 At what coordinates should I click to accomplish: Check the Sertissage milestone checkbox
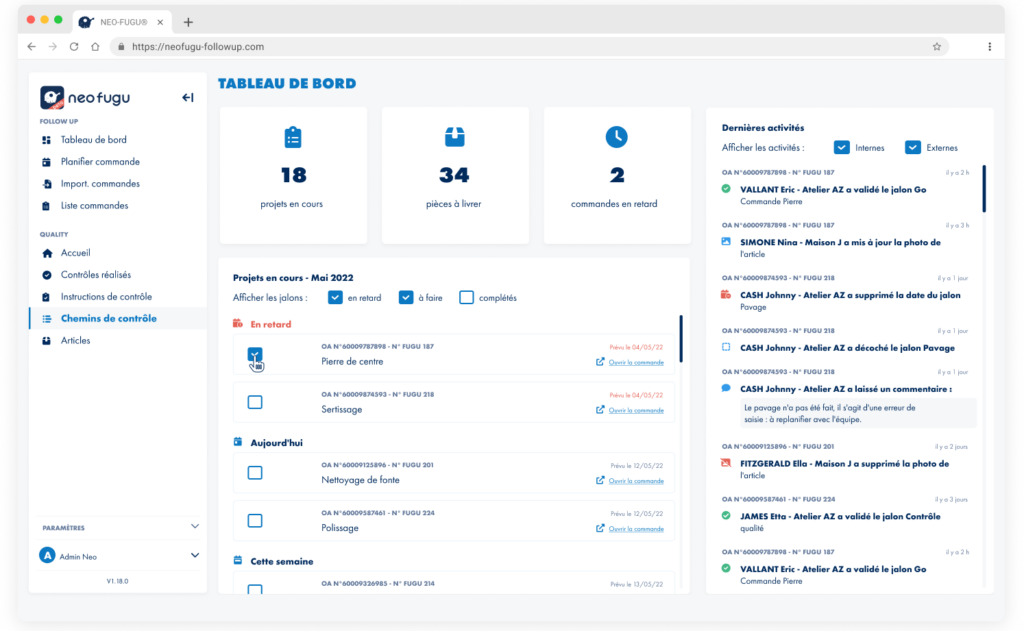point(255,402)
